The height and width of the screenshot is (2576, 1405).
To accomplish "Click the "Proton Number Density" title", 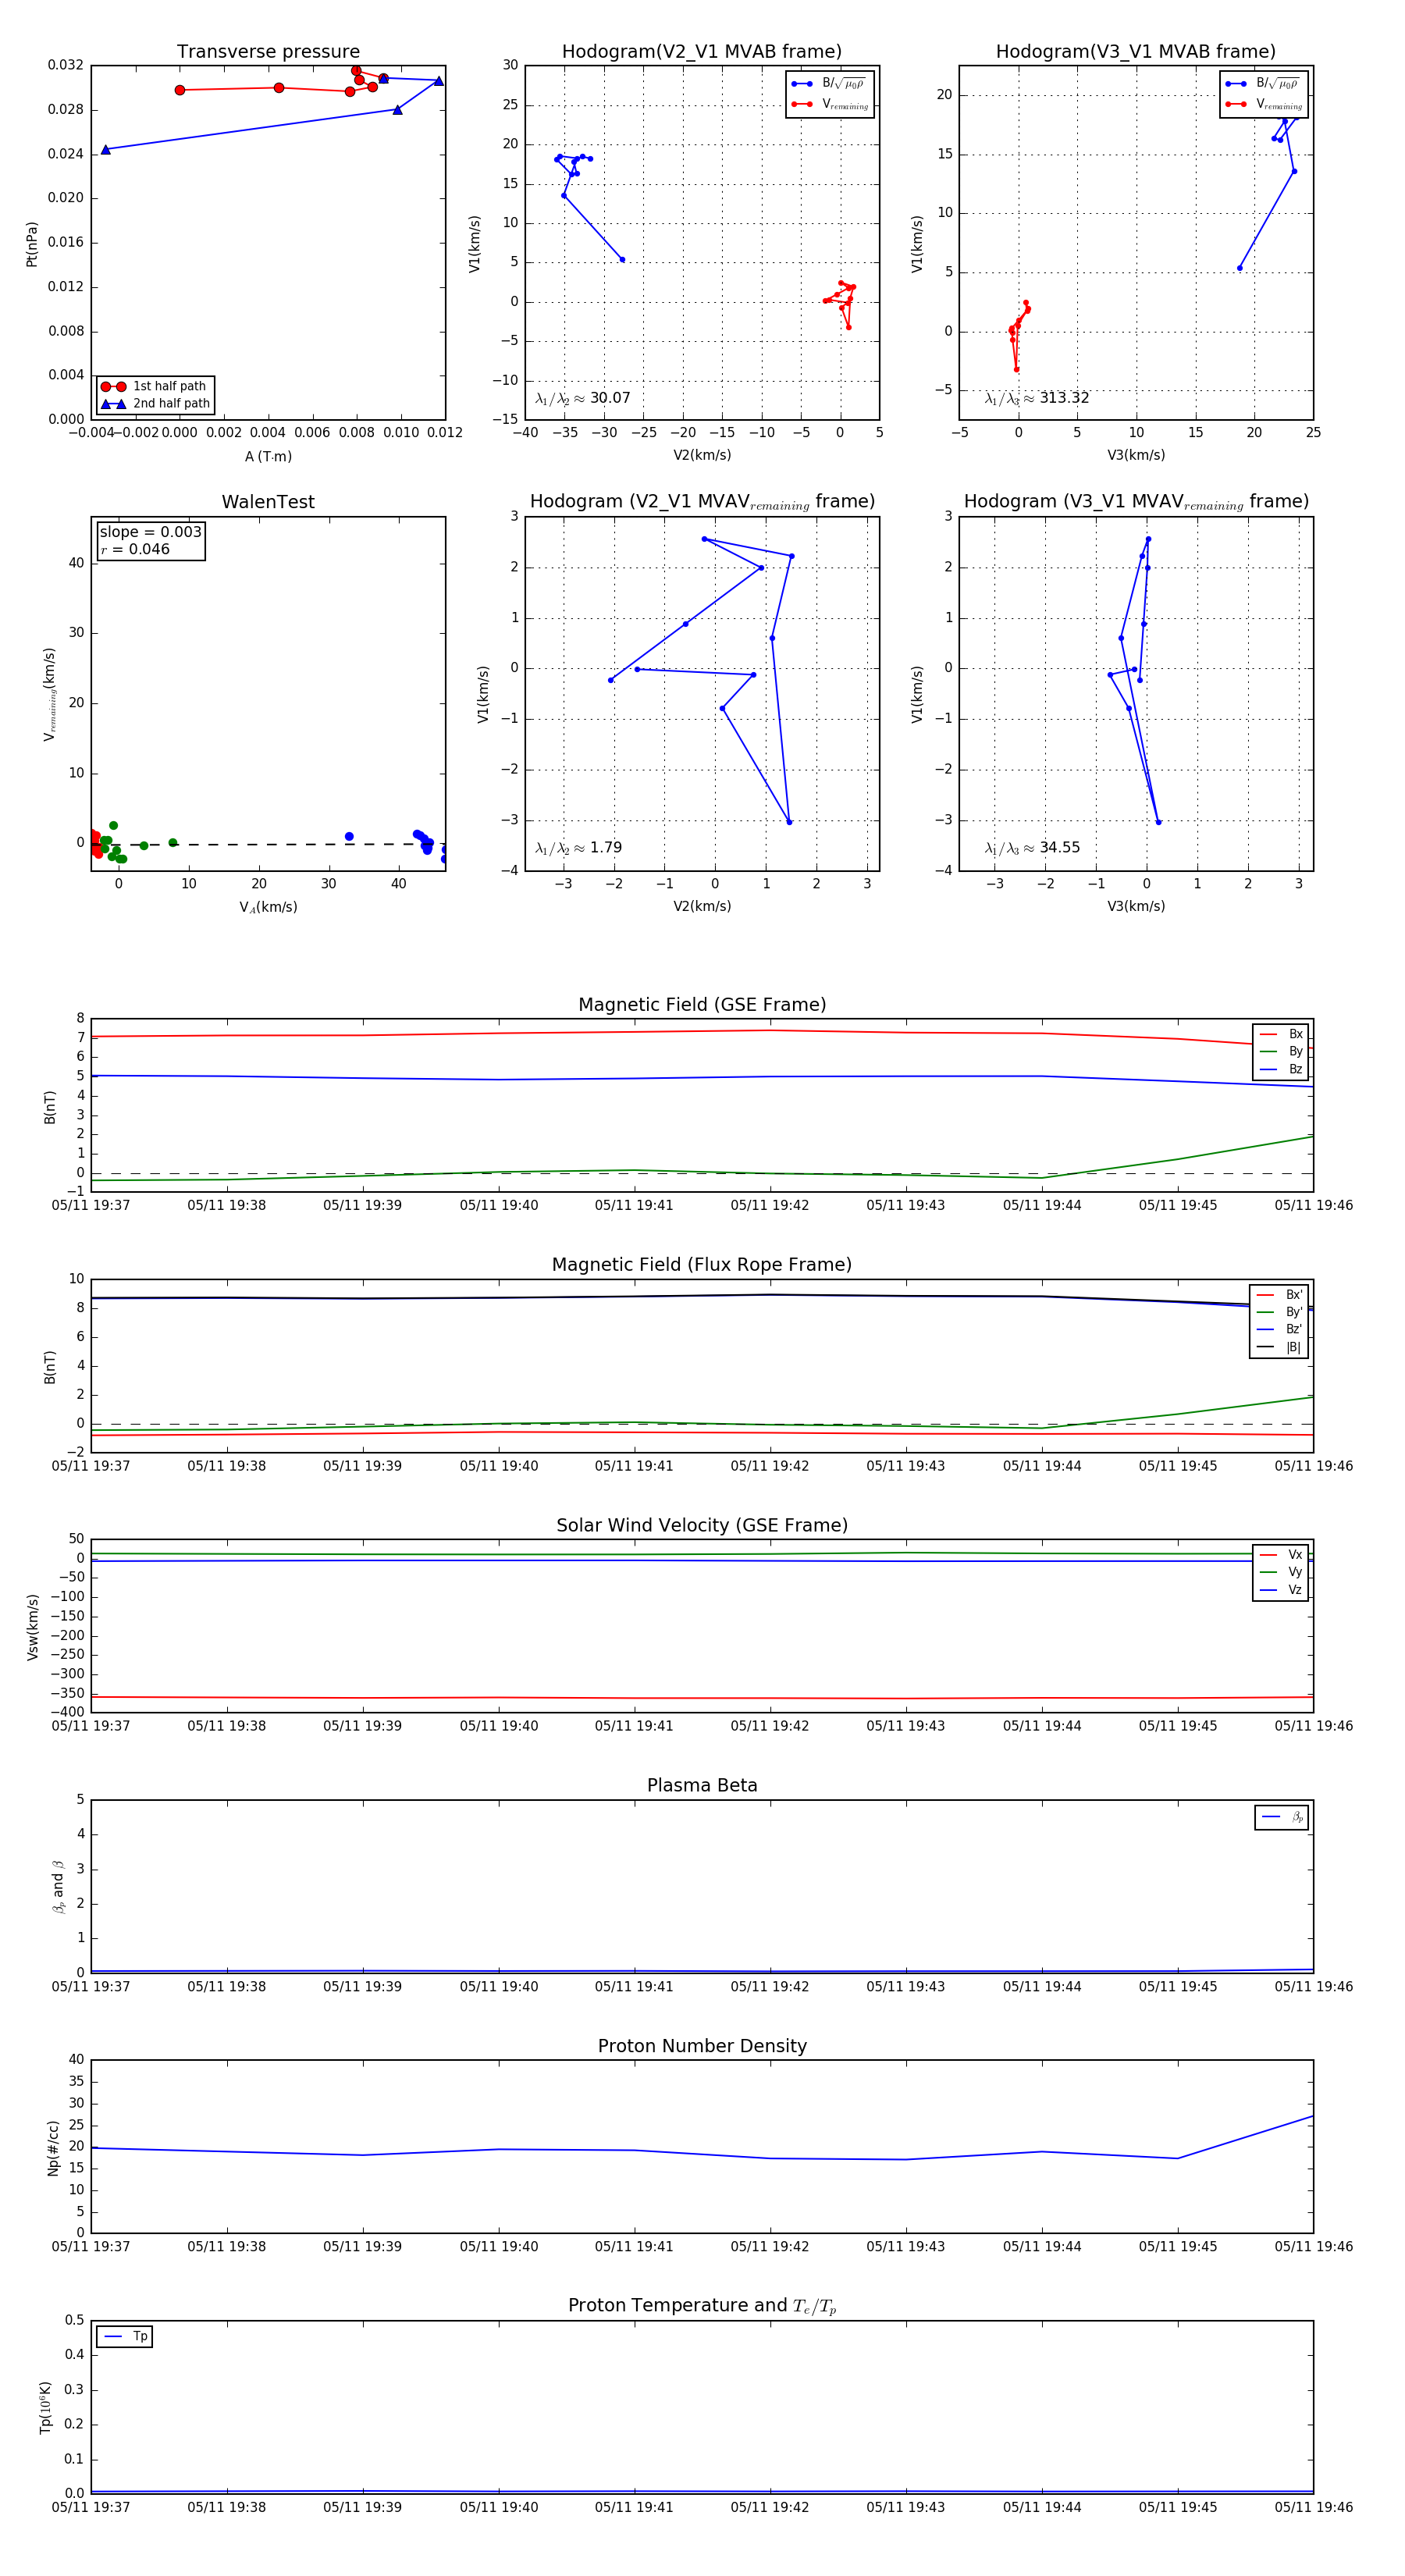I will (x=702, y=2046).
